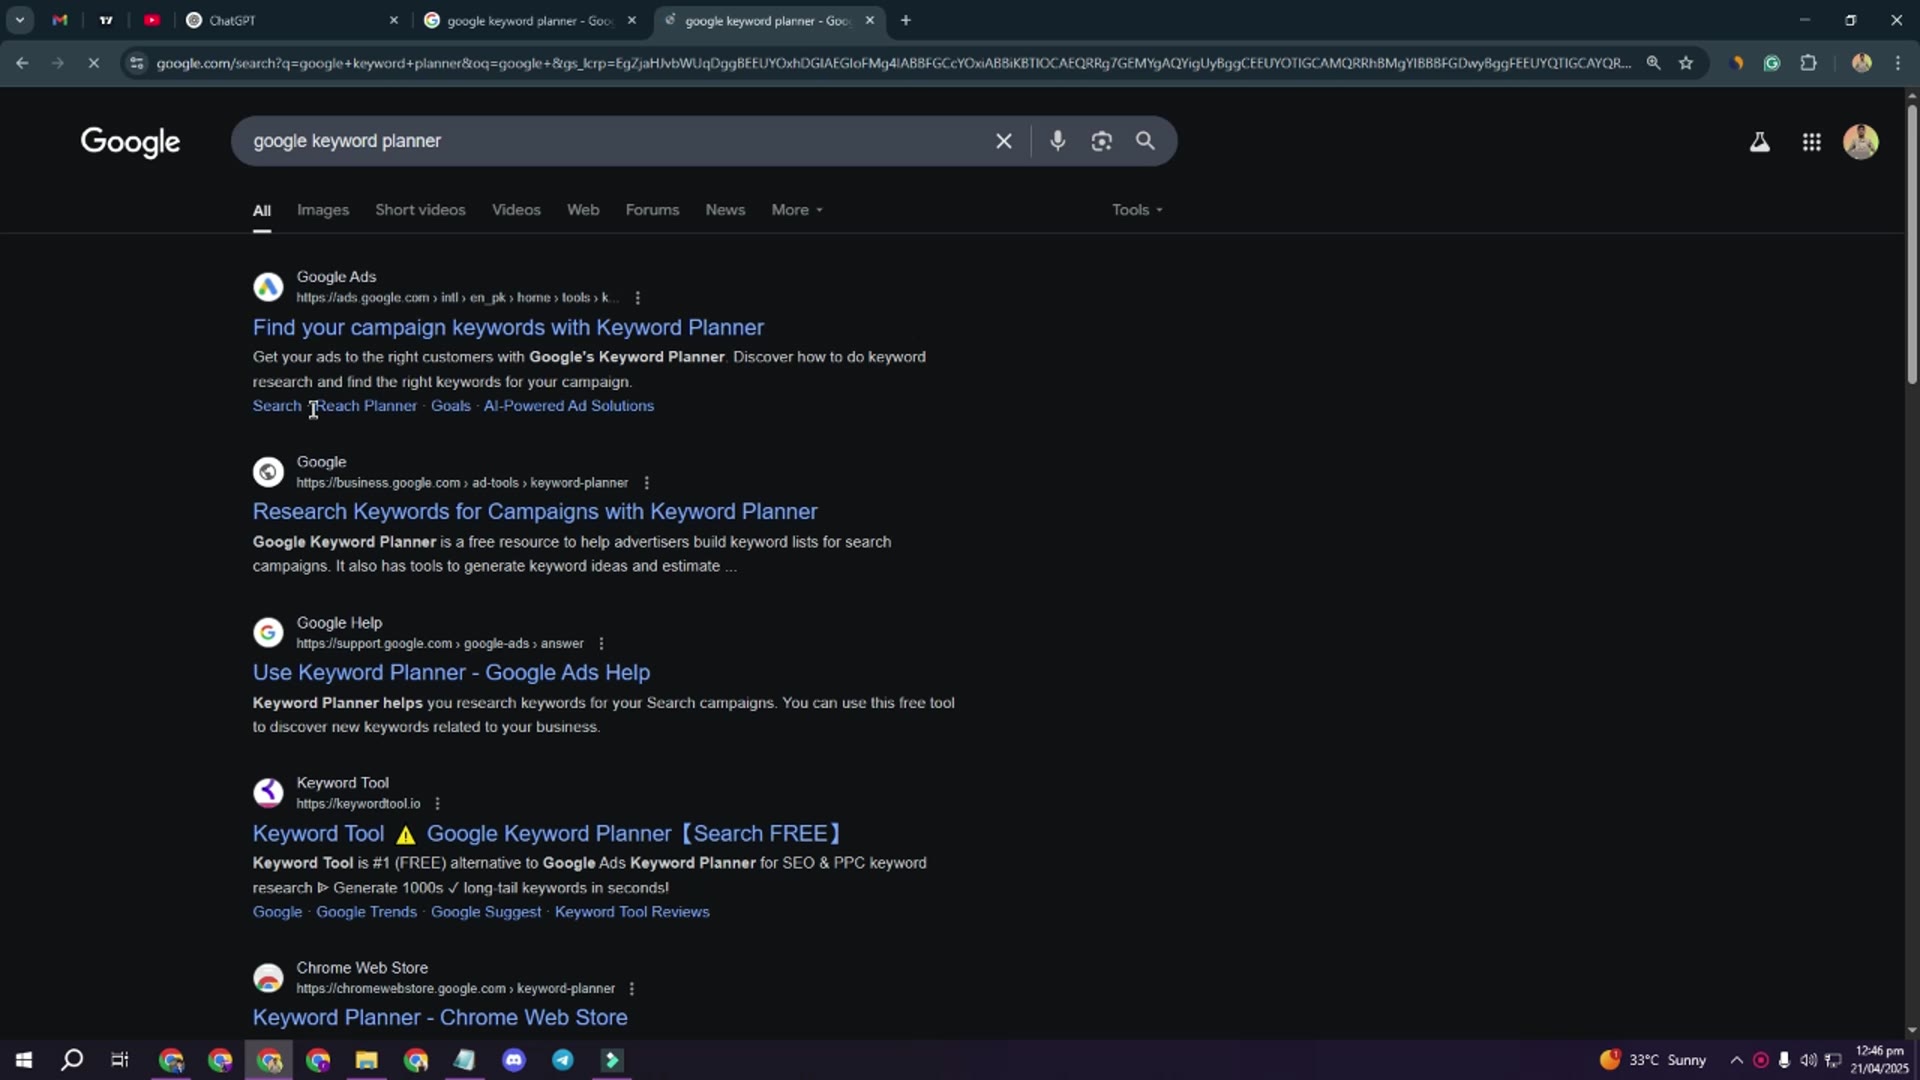Screen dimensions: 1920x1080
Task: Click the page vertical scrollbar thumb
Action: point(1911,242)
